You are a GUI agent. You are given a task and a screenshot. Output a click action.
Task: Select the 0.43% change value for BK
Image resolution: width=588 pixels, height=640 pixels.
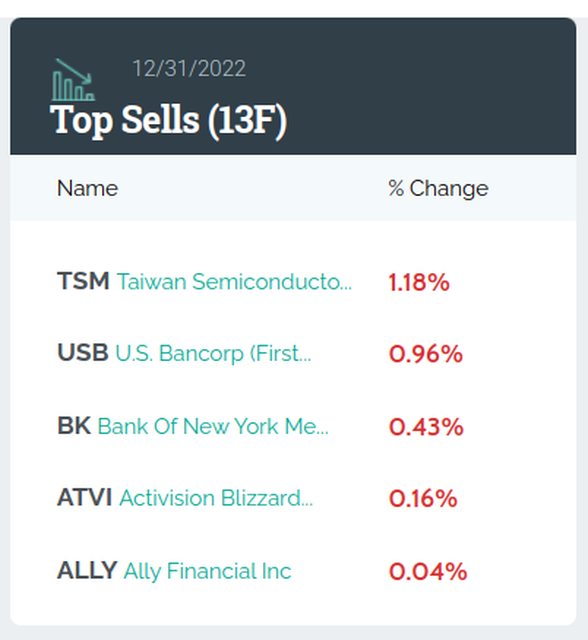[426, 427]
